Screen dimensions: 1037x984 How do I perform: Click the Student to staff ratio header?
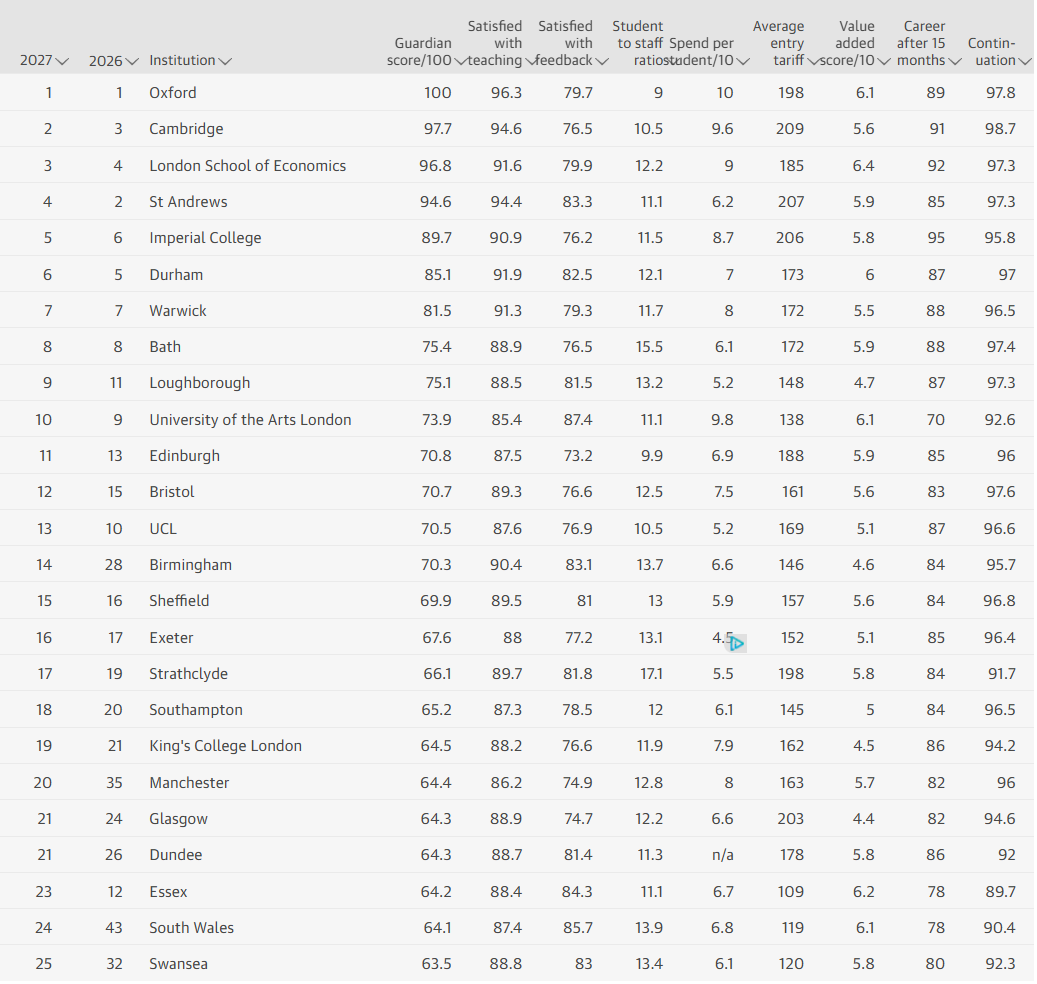638,43
